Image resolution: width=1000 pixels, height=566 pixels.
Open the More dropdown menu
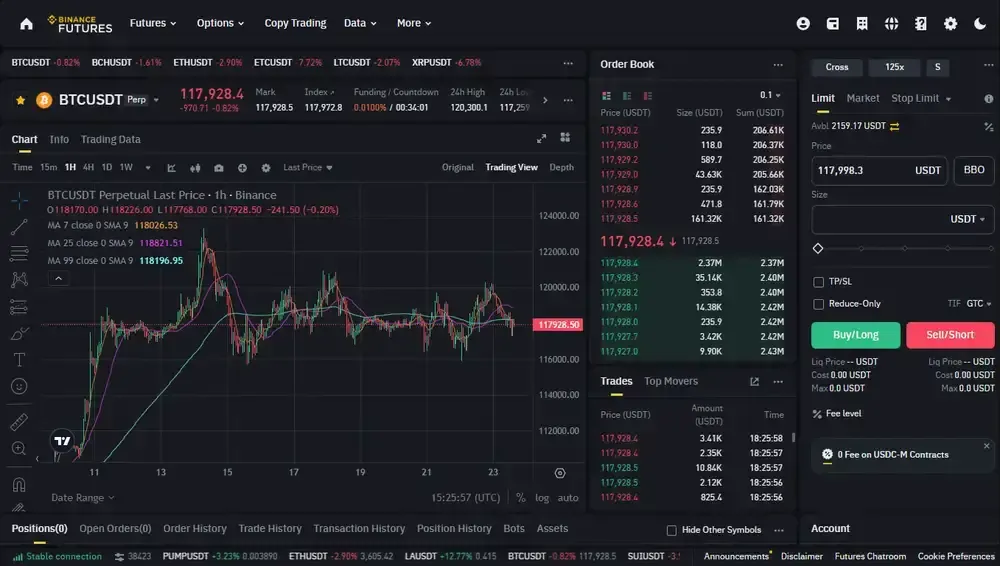pos(414,23)
